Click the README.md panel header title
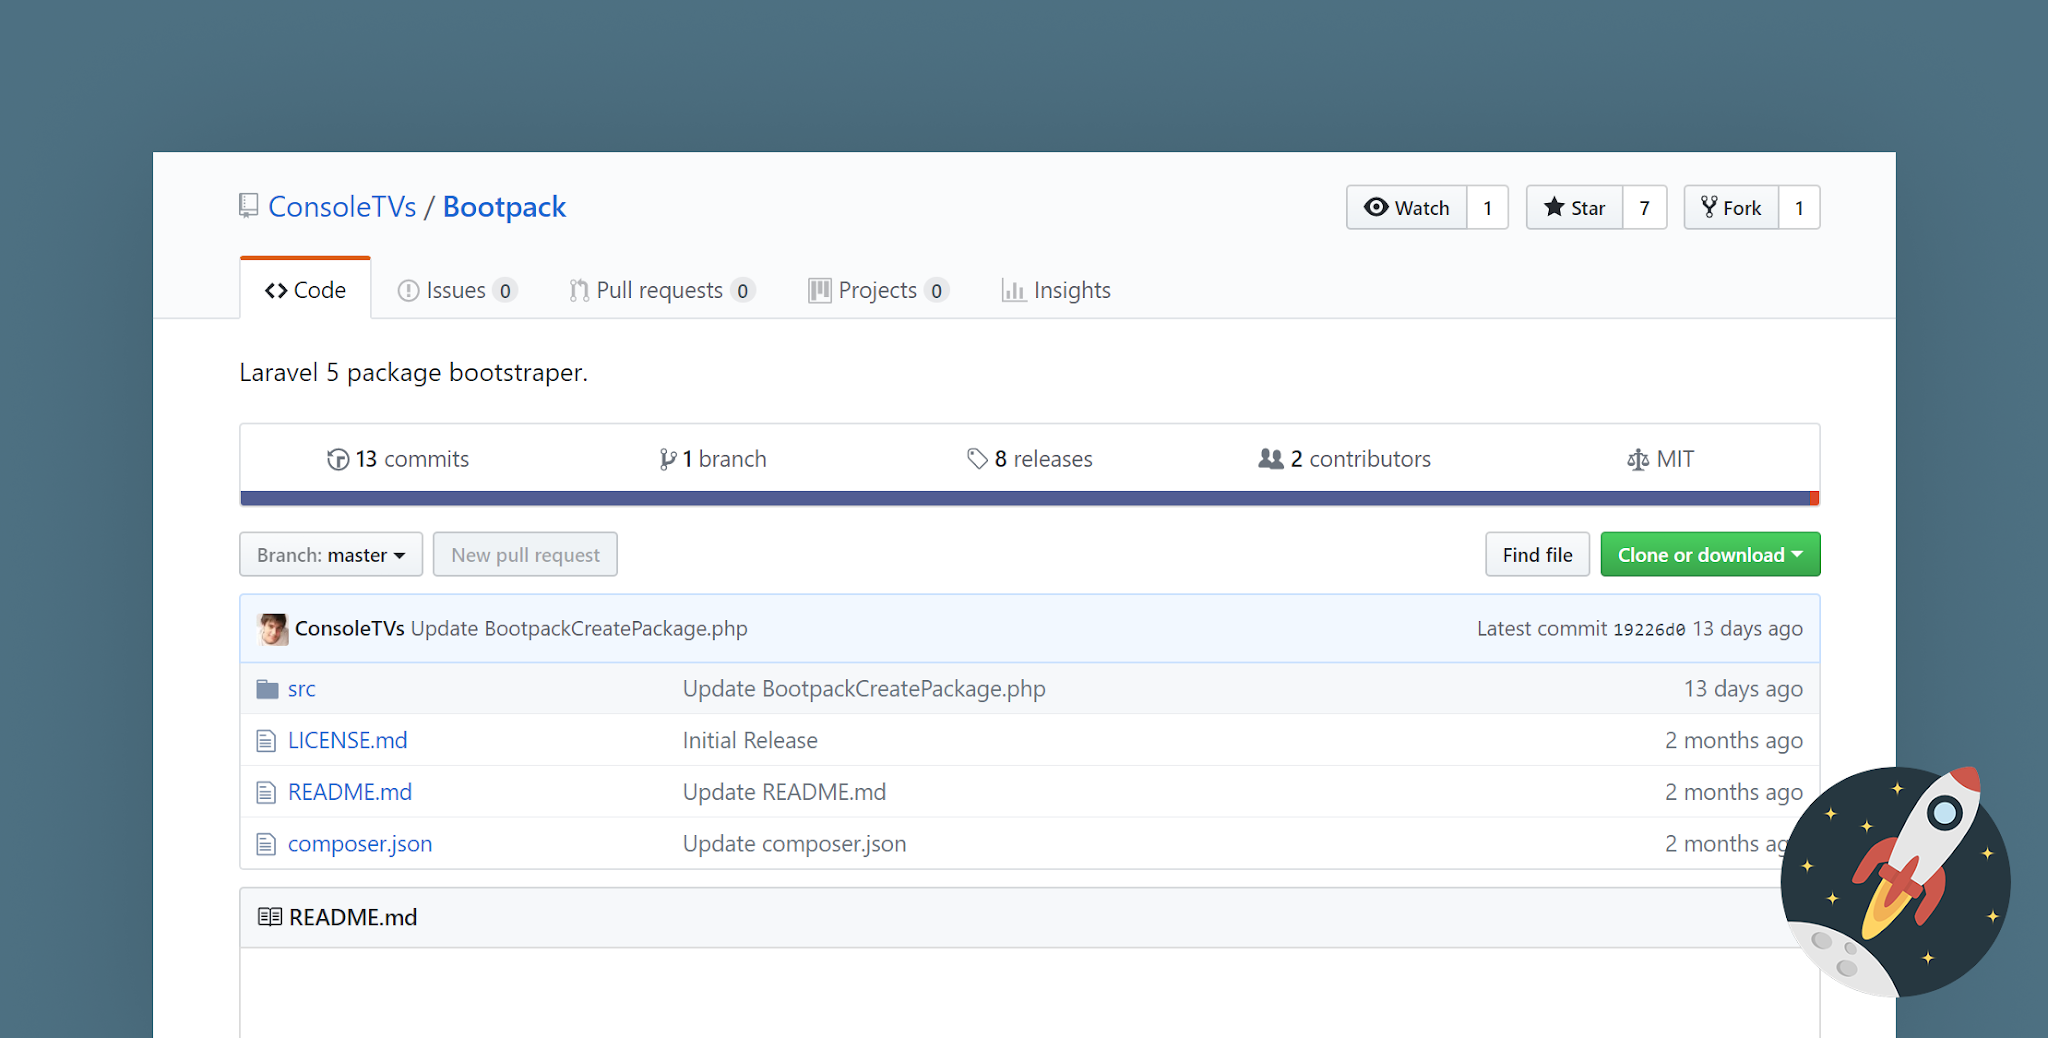The height and width of the screenshot is (1038, 2048). [353, 917]
